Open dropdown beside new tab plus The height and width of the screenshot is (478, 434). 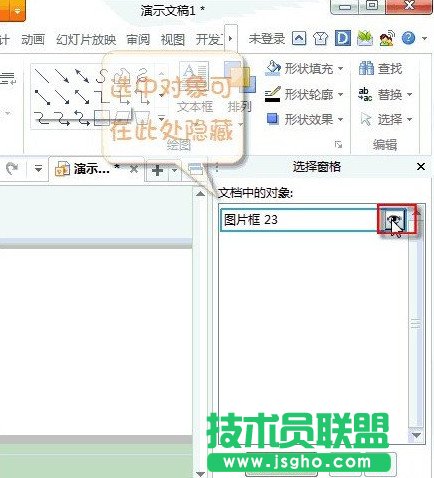174,170
